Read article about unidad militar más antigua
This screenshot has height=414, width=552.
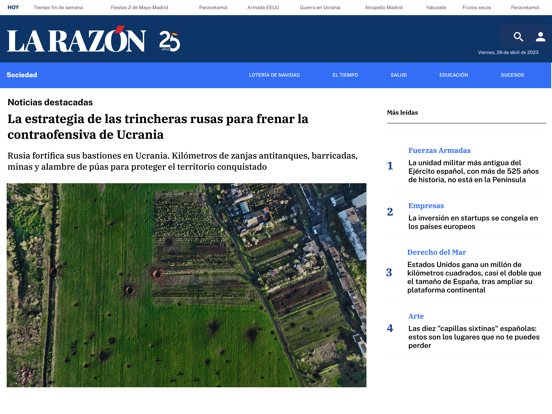[x=473, y=171]
